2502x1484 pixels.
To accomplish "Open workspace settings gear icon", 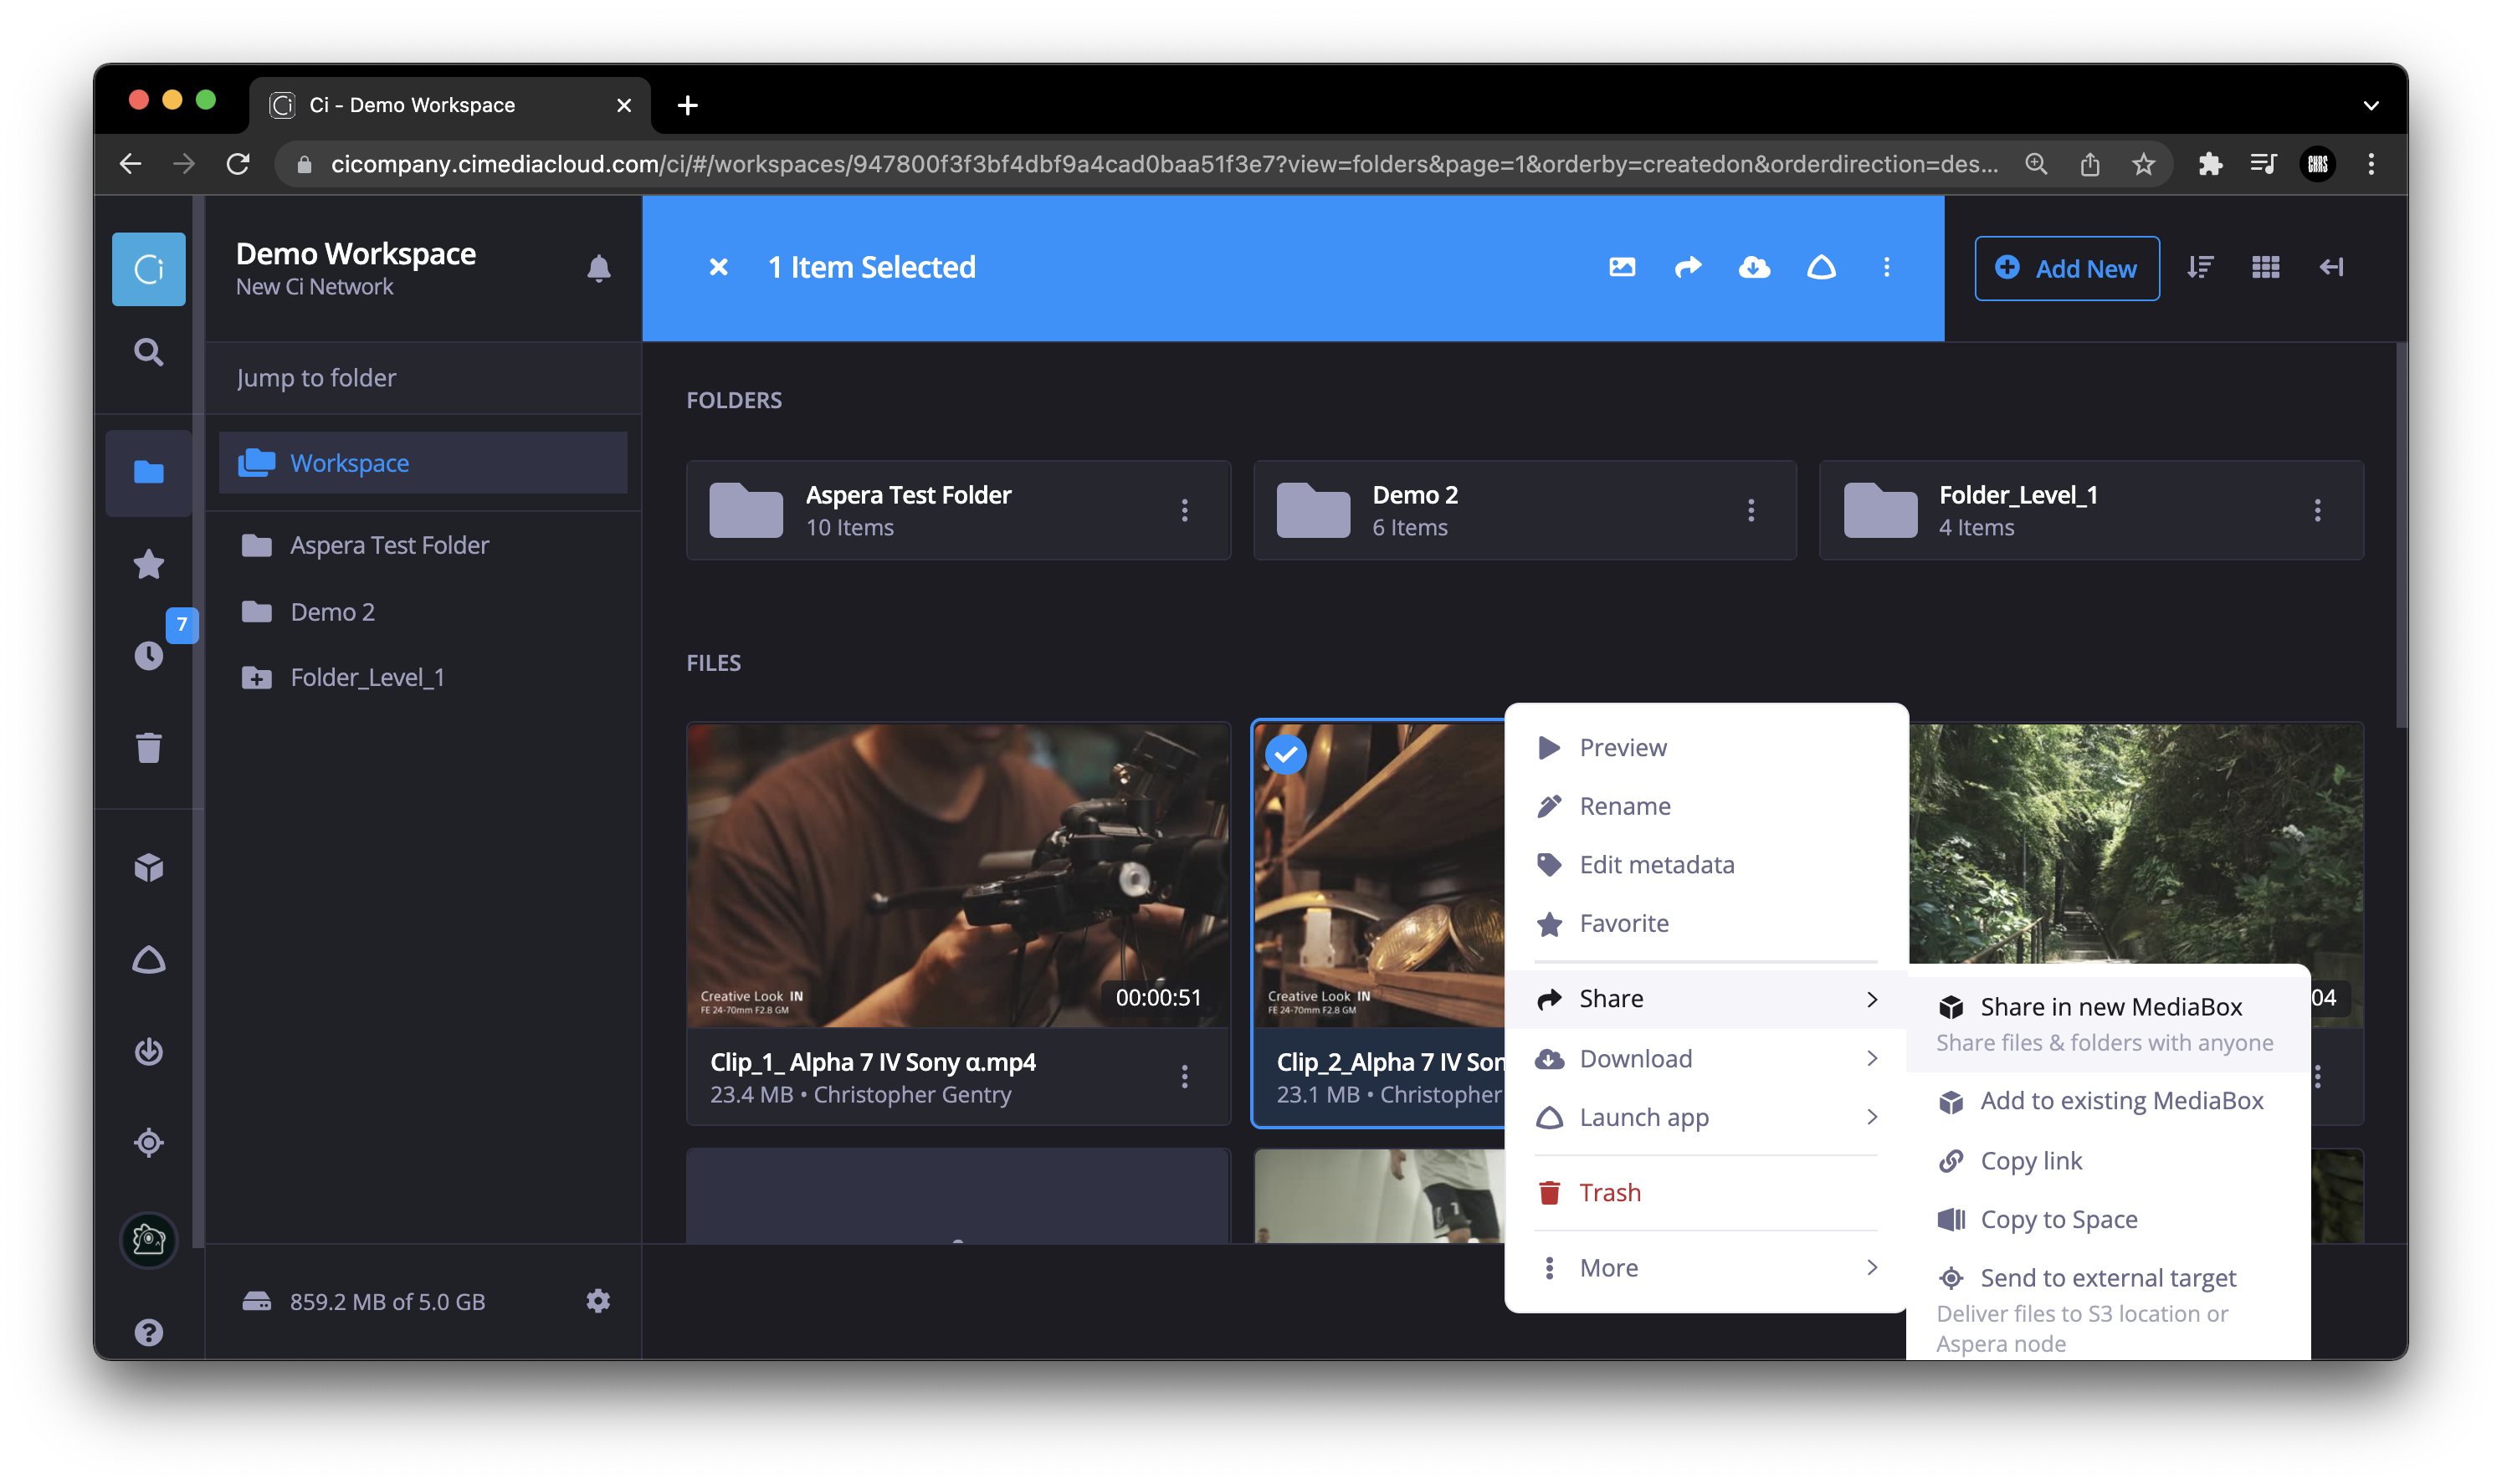I will 598,1301.
